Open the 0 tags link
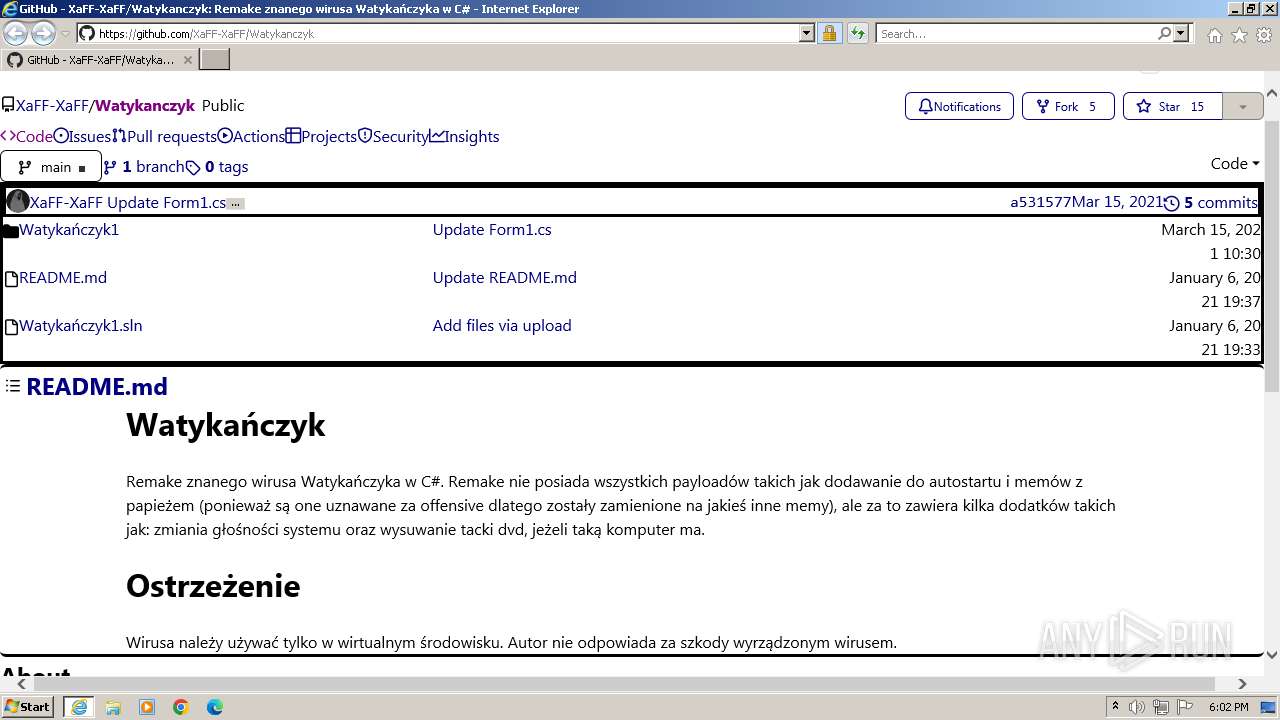This screenshot has height=720, width=1280. tap(217, 167)
